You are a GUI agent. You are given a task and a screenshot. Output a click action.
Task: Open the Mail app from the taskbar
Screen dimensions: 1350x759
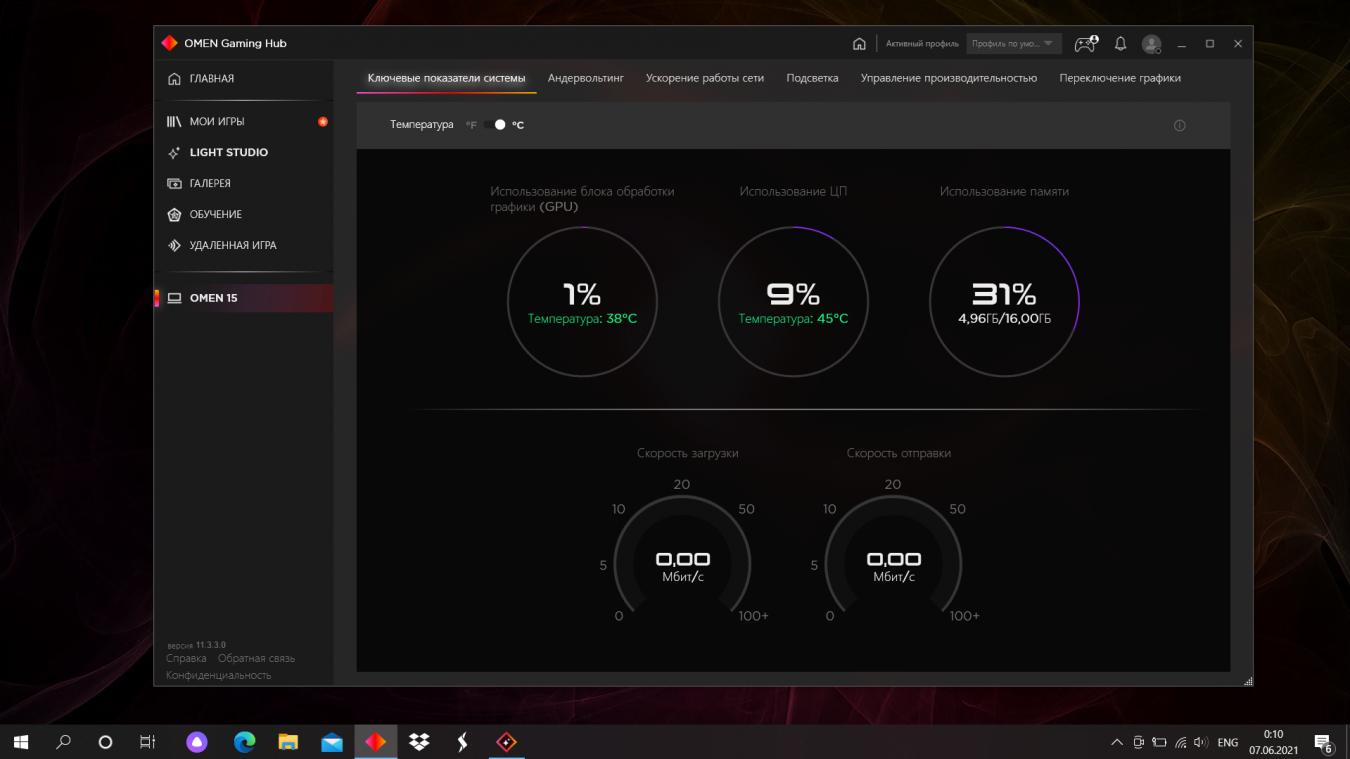(x=332, y=742)
